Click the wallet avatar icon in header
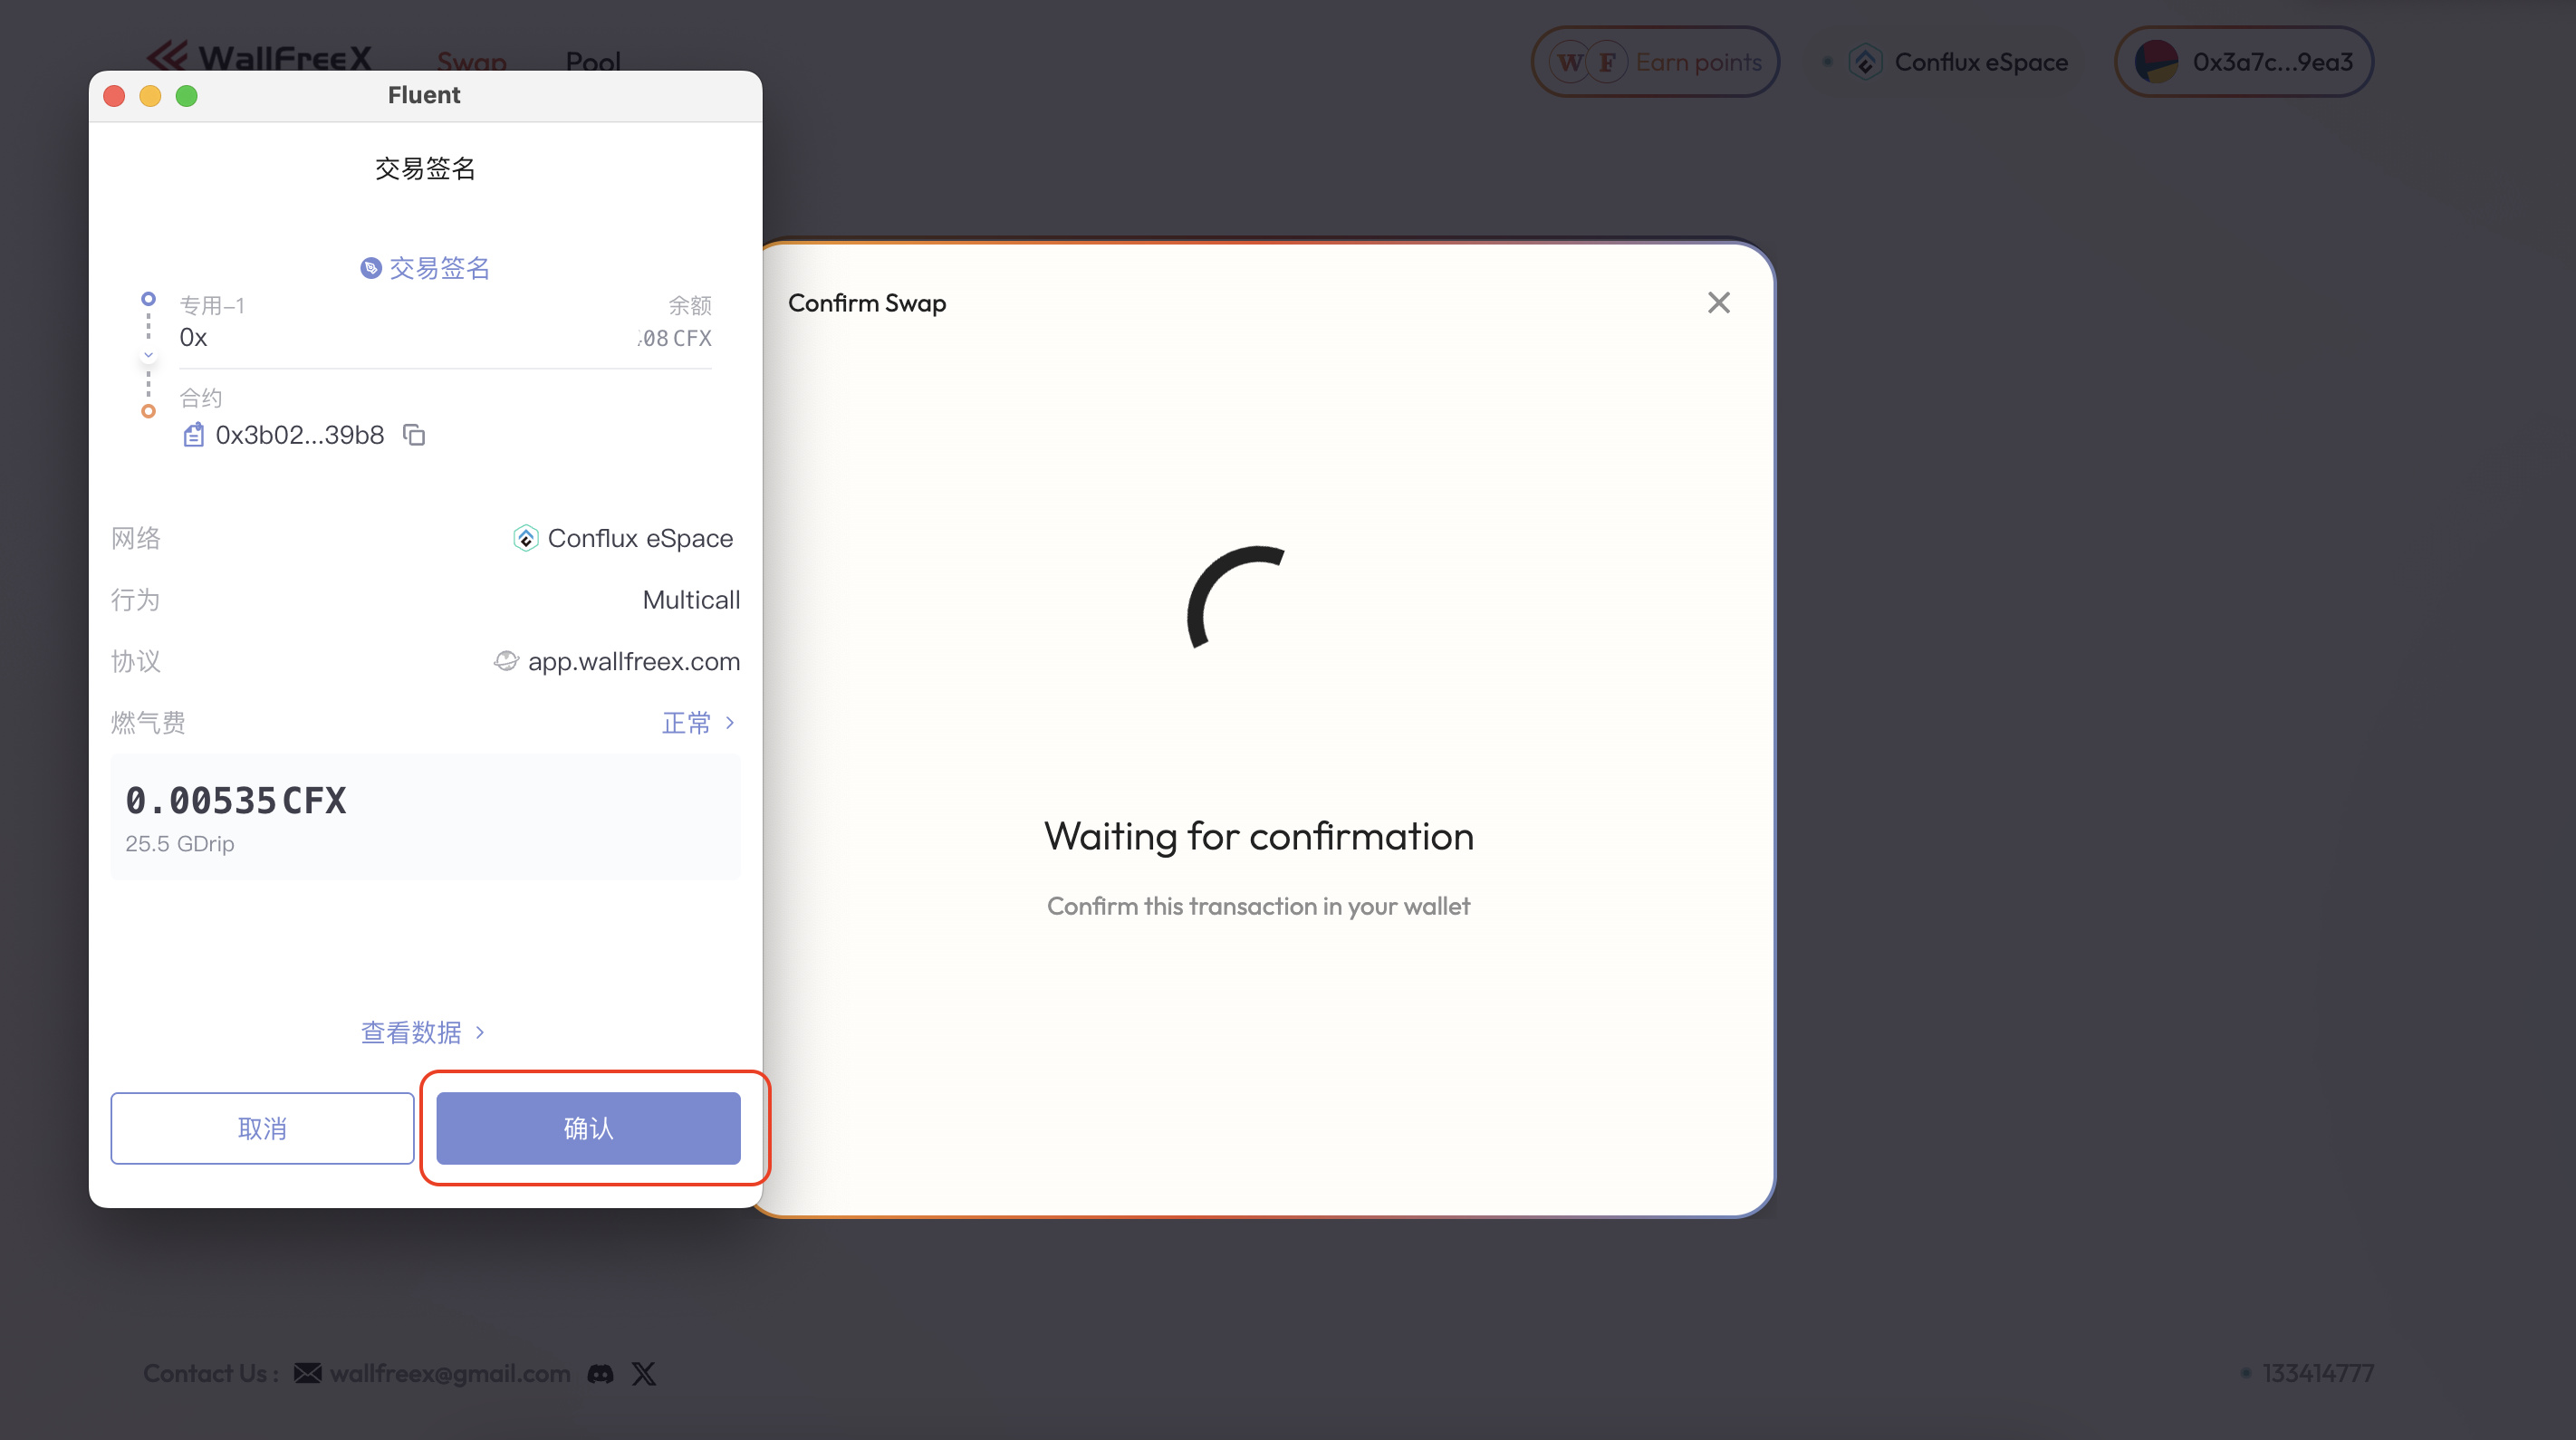The height and width of the screenshot is (1440, 2576). coord(2156,62)
